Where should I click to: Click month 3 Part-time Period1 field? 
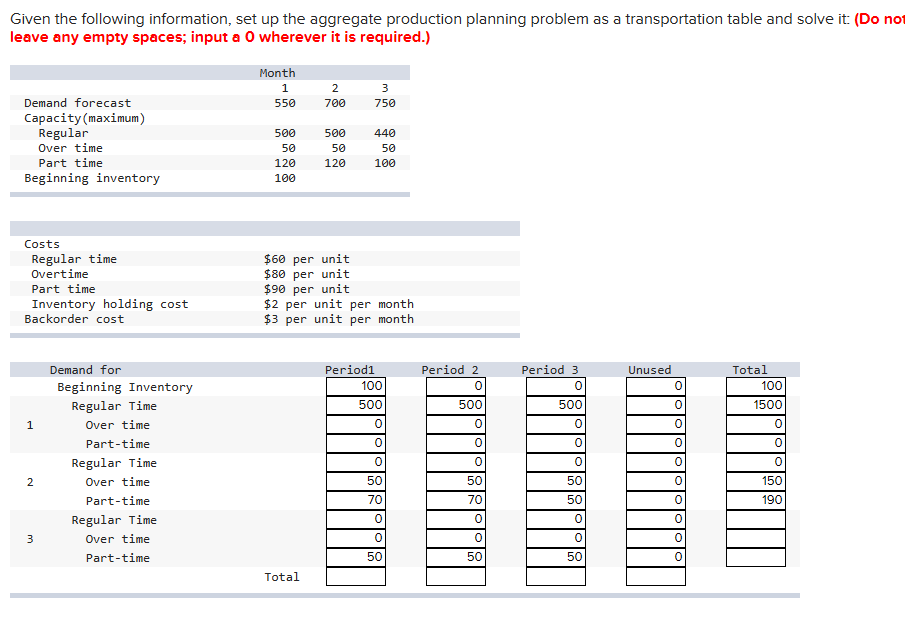[x=356, y=558]
